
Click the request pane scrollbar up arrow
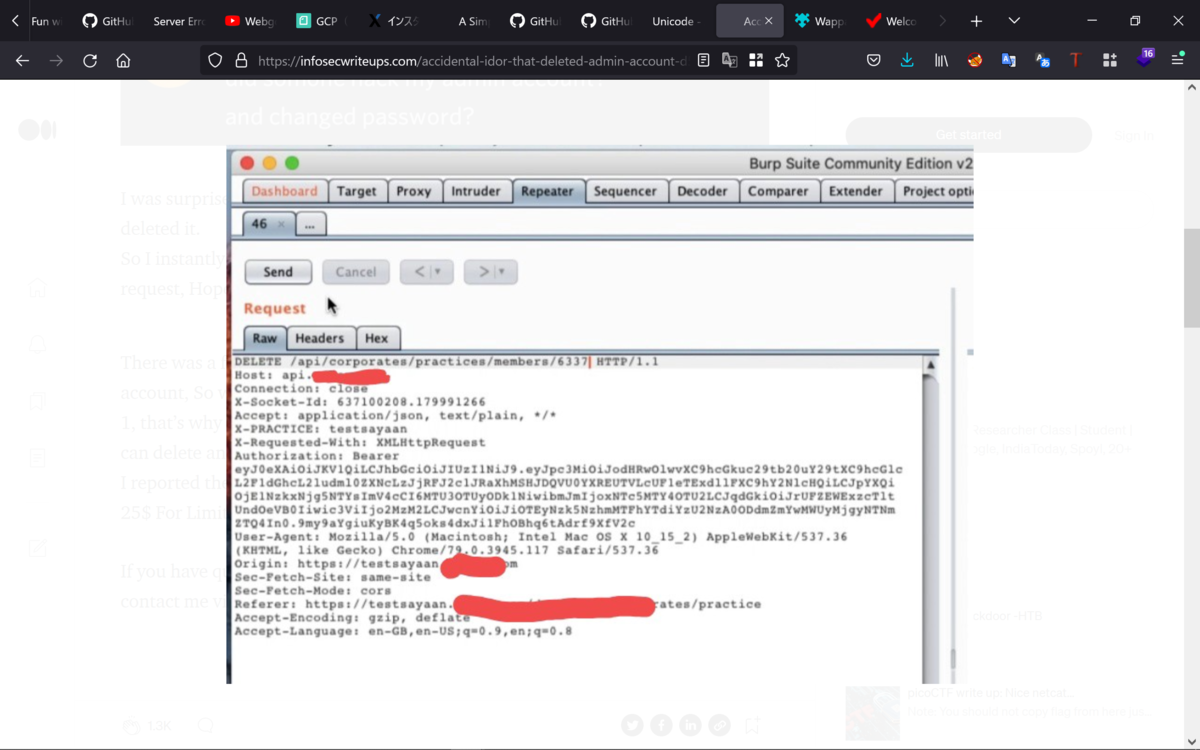click(930, 365)
